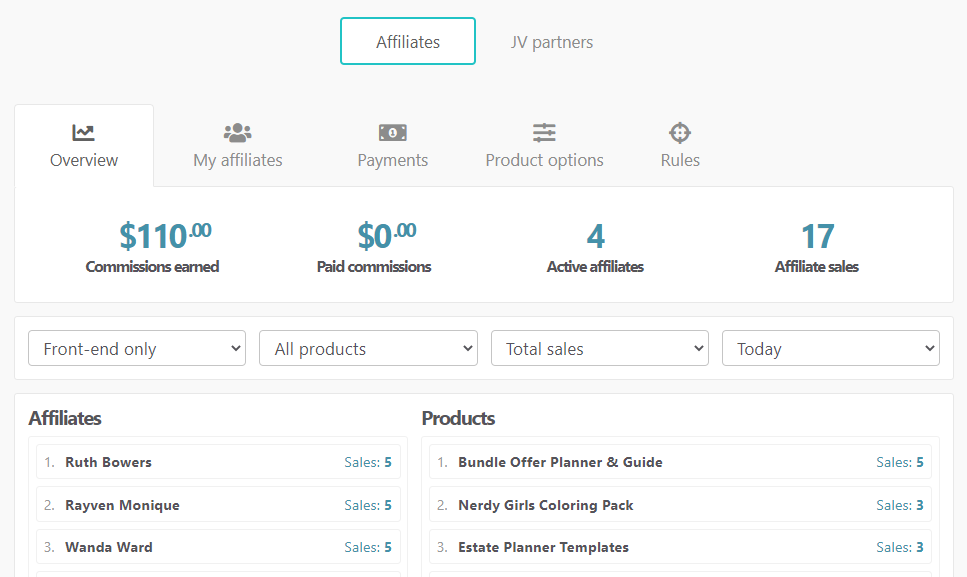Open the All products dropdown
Image resolution: width=967 pixels, height=577 pixels.
(x=368, y=348)
